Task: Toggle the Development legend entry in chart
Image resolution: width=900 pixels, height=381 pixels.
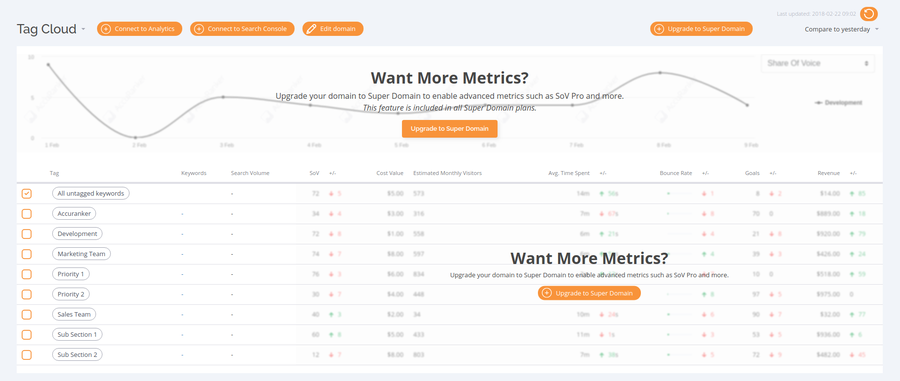Action: 839,103
